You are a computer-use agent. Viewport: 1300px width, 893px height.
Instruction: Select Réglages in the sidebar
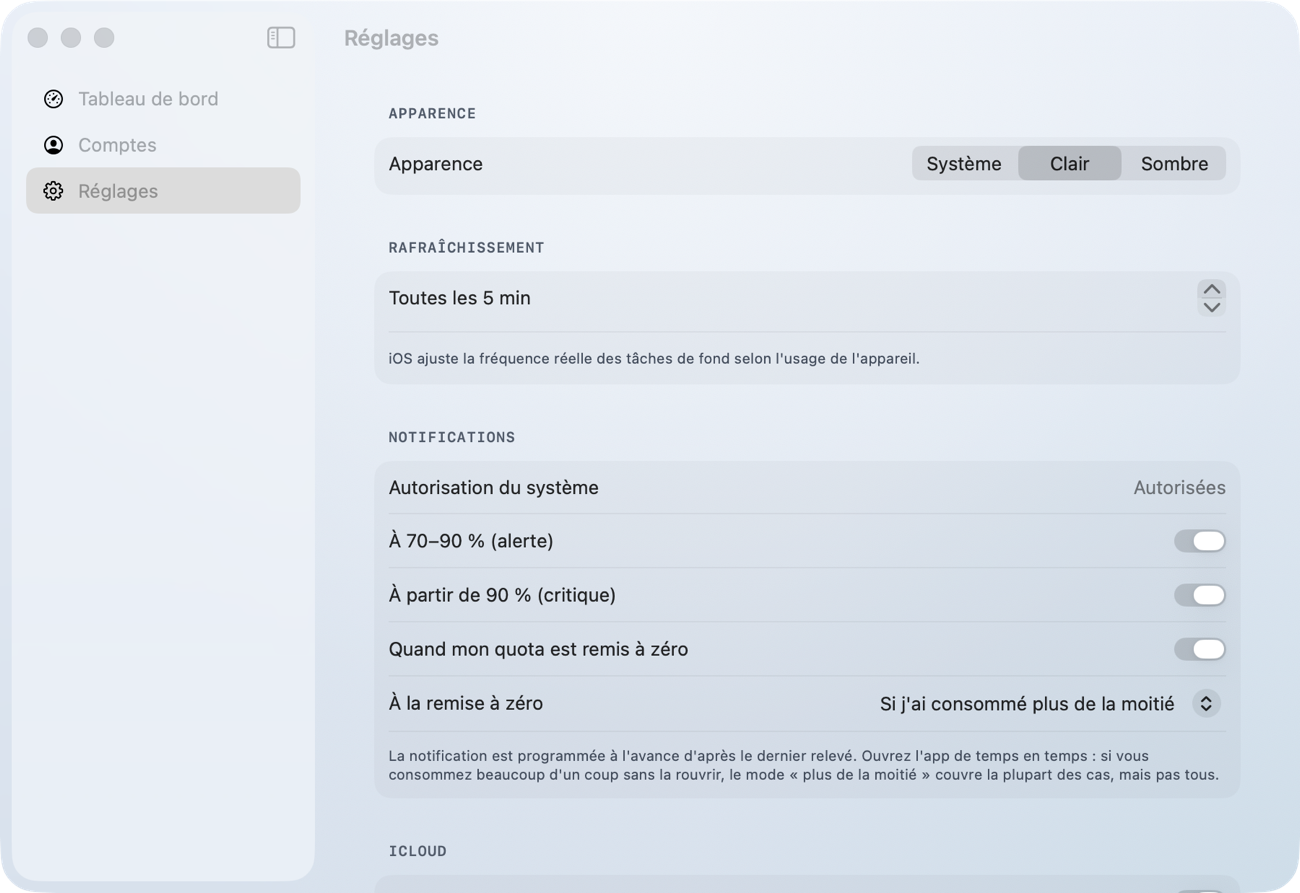pyautogui.click(x=163, y=191)
